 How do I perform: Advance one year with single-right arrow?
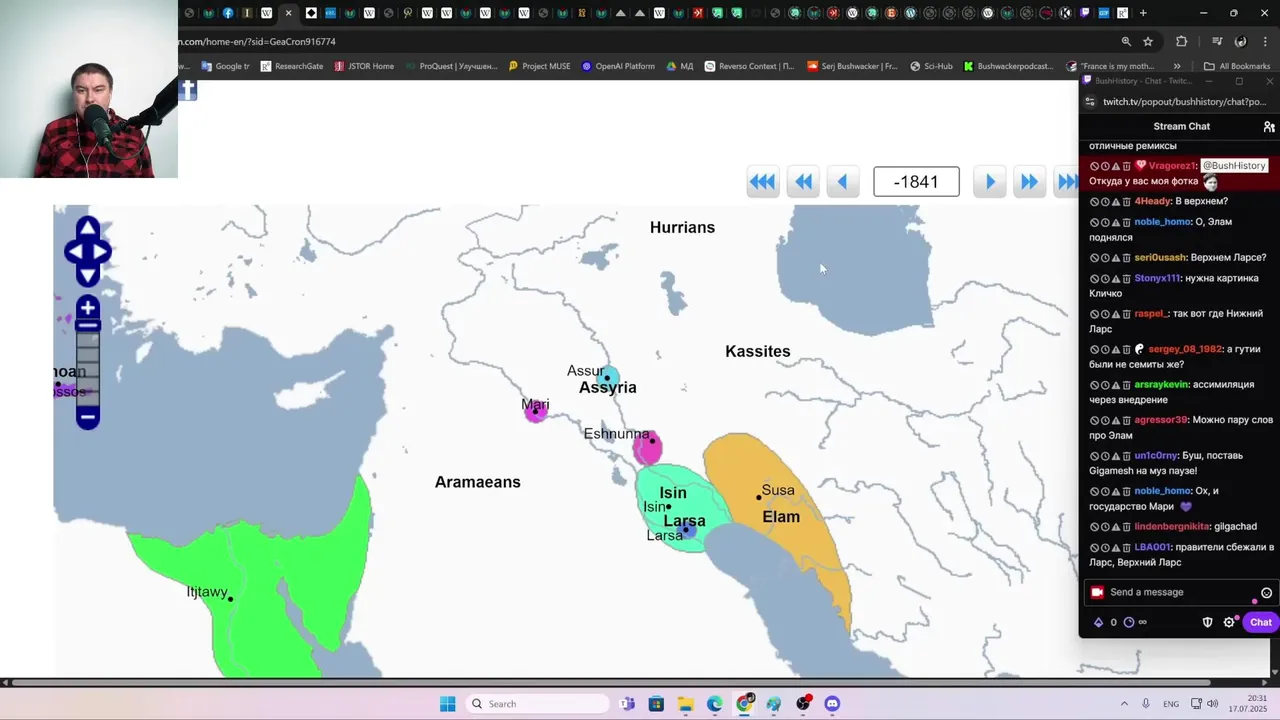coord(990,181)
